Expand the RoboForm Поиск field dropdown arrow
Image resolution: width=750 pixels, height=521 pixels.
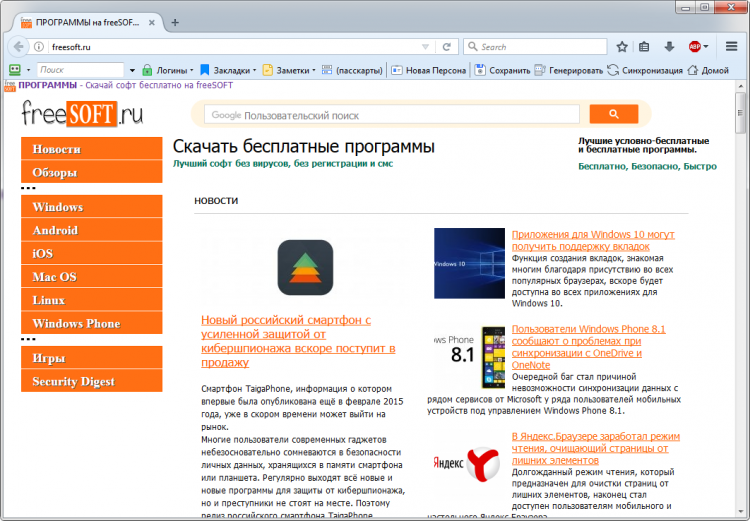click(x=132, y=70)
